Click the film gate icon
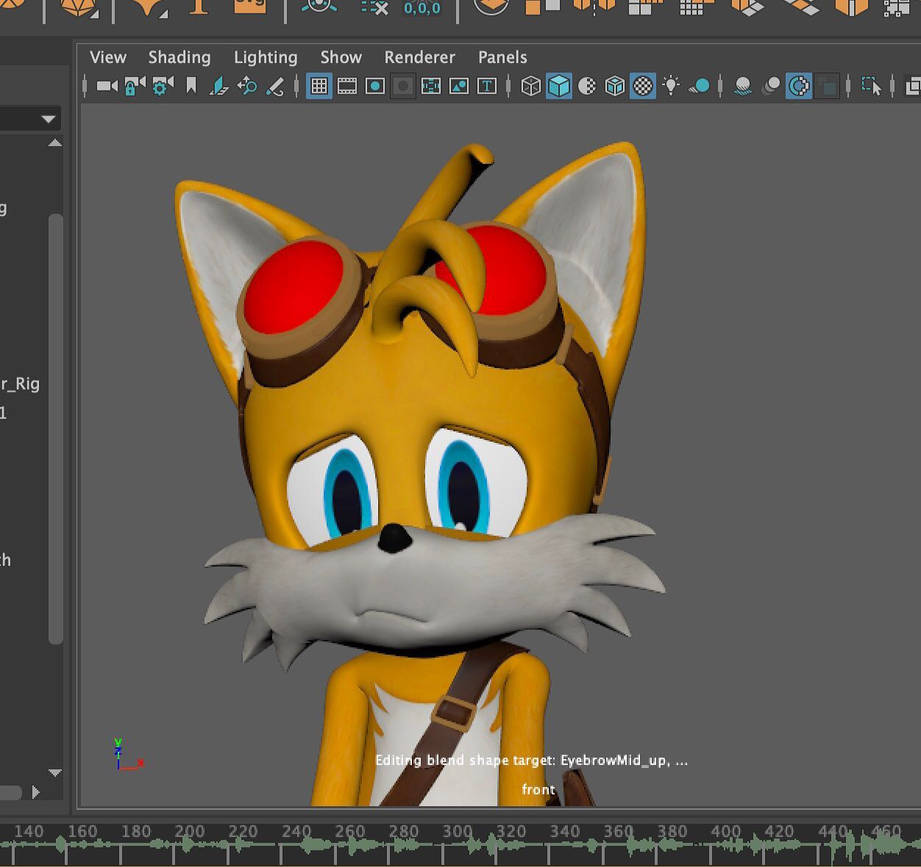Viewport: 921px width, 867px height. tap(349, 86)
